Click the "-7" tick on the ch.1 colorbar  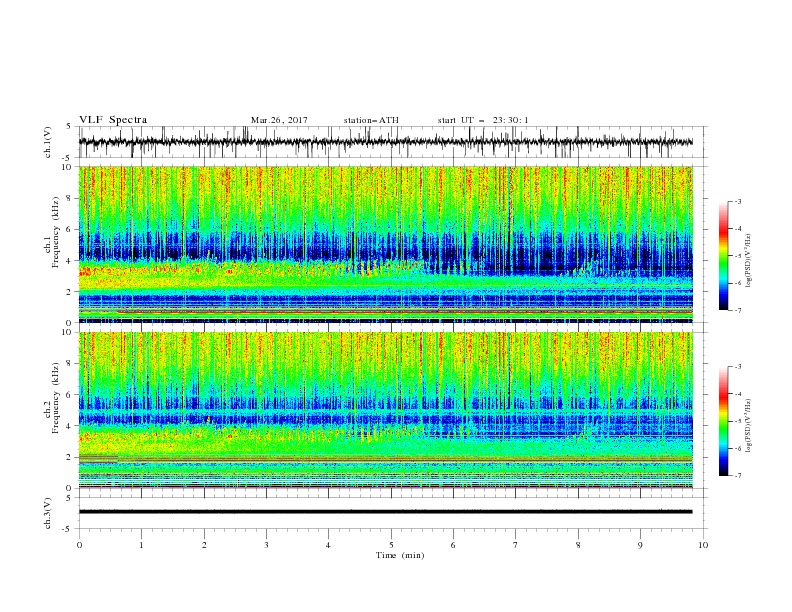[x=738, y=310]
